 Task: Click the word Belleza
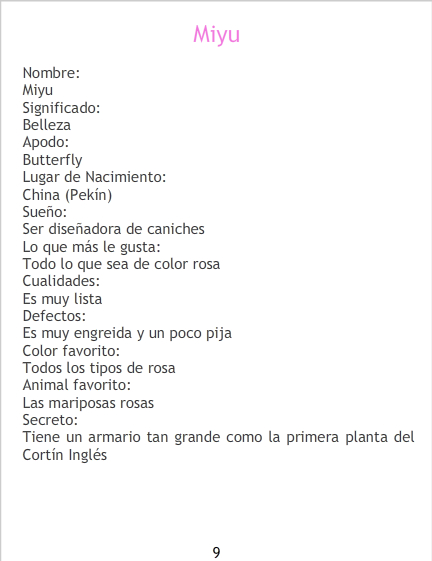click(47, 125)
